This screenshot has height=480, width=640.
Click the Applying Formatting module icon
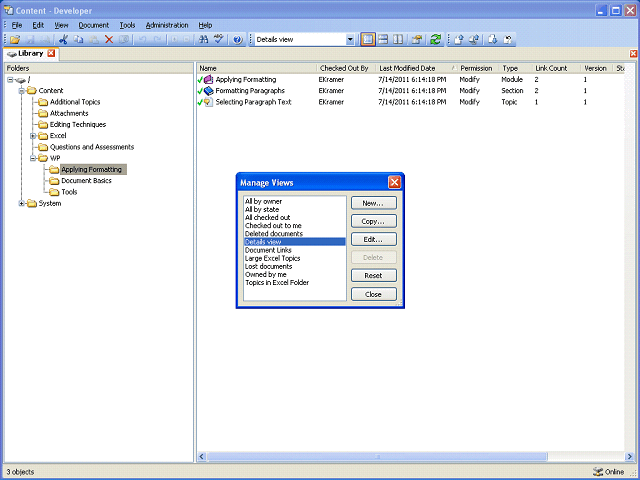coord(209,80)
